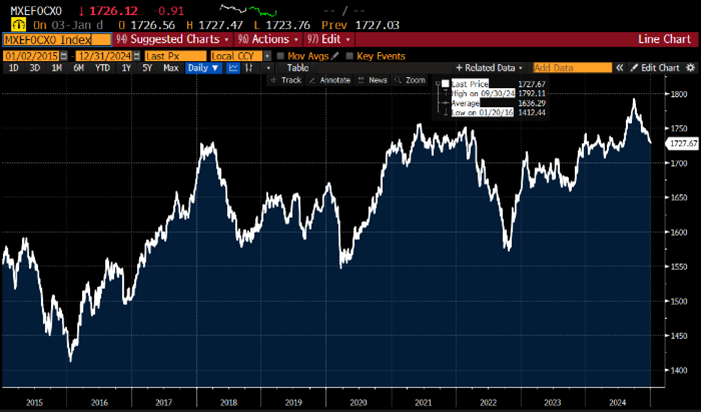
Task: Expand the Related Data dropdown
Action: pos(488,68)
